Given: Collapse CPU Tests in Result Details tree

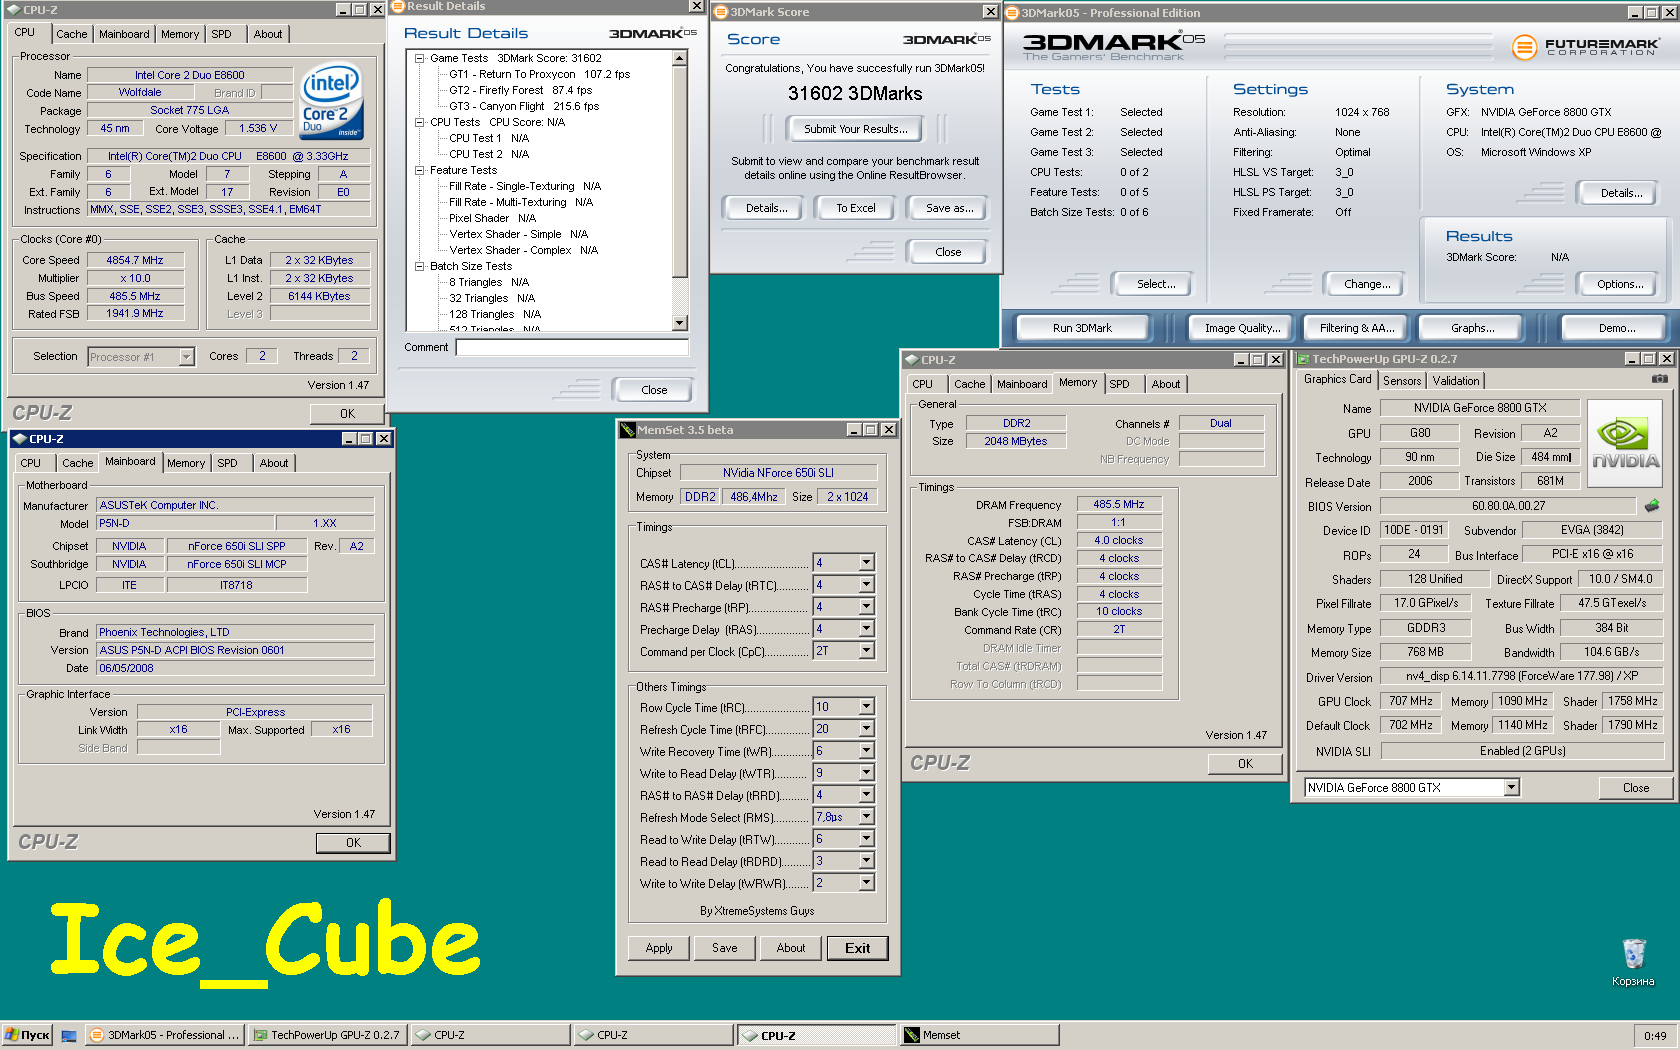Looking at the screenshot, I should [x=420, y=122].
